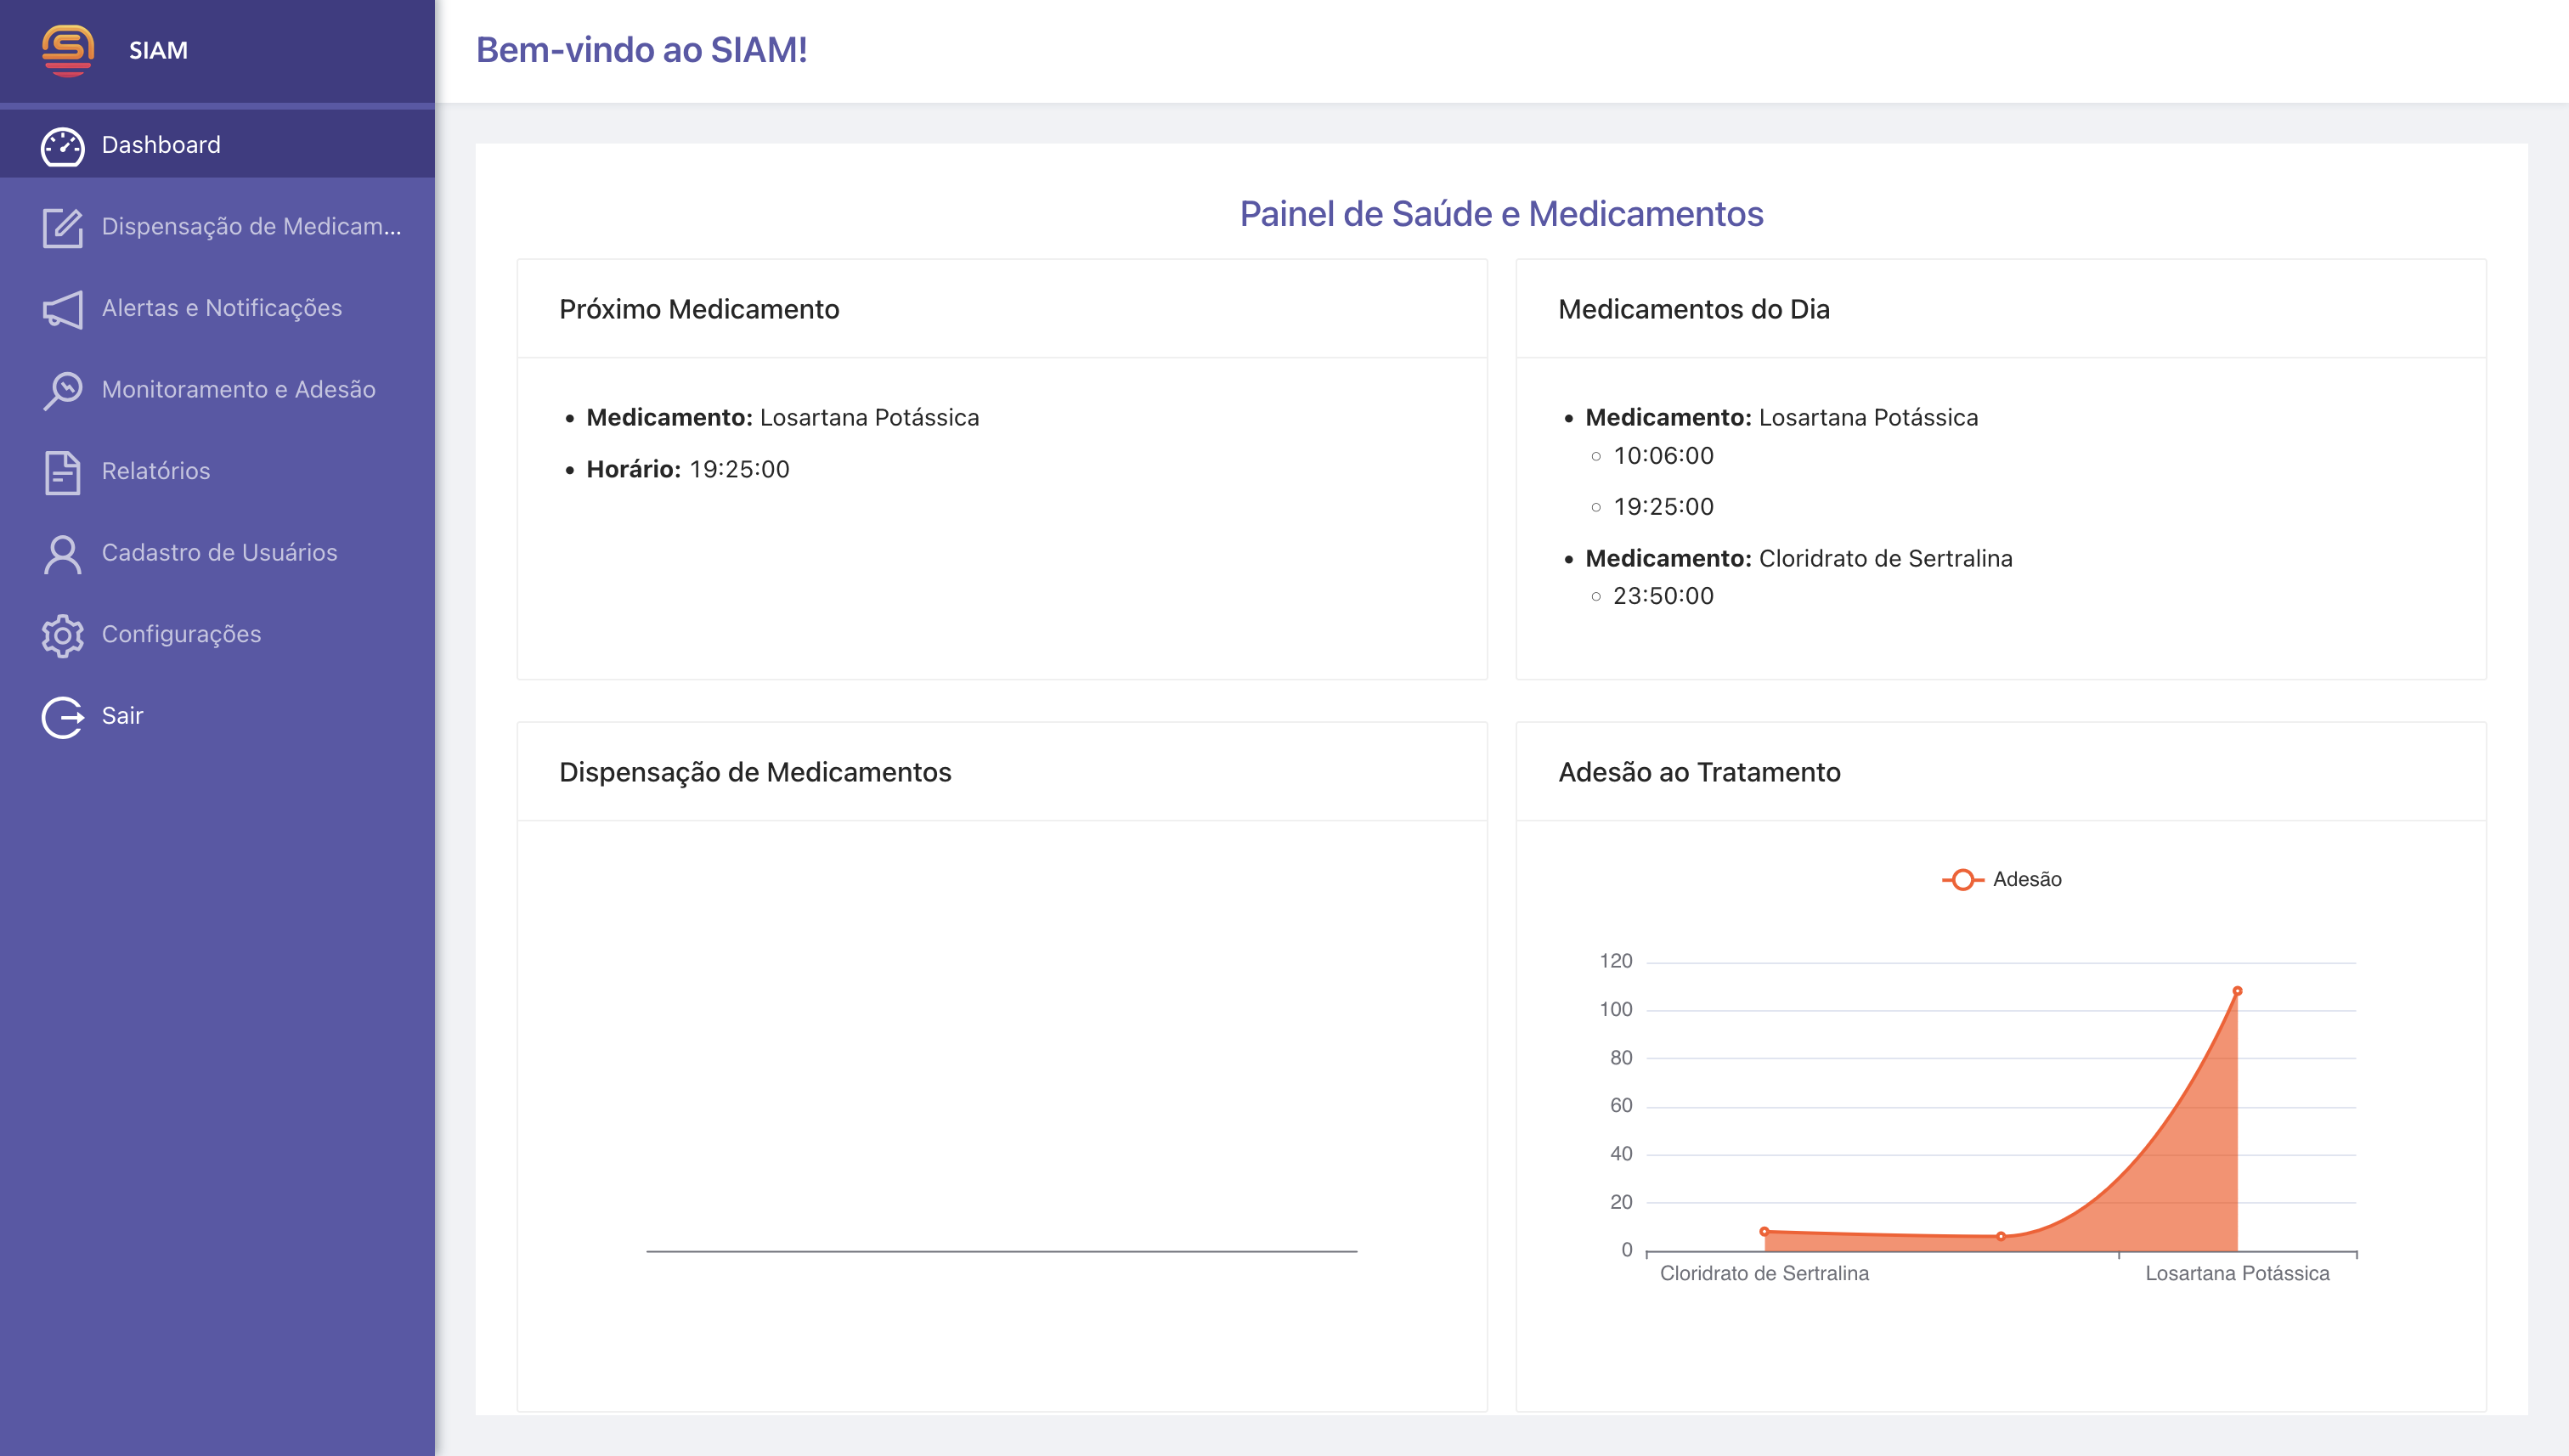Image resolution: width=2569 pixels, height=1456 pixels.
Task: Click the Relatórios document icon
Action: pyautogui.click(x=62, y=472)
